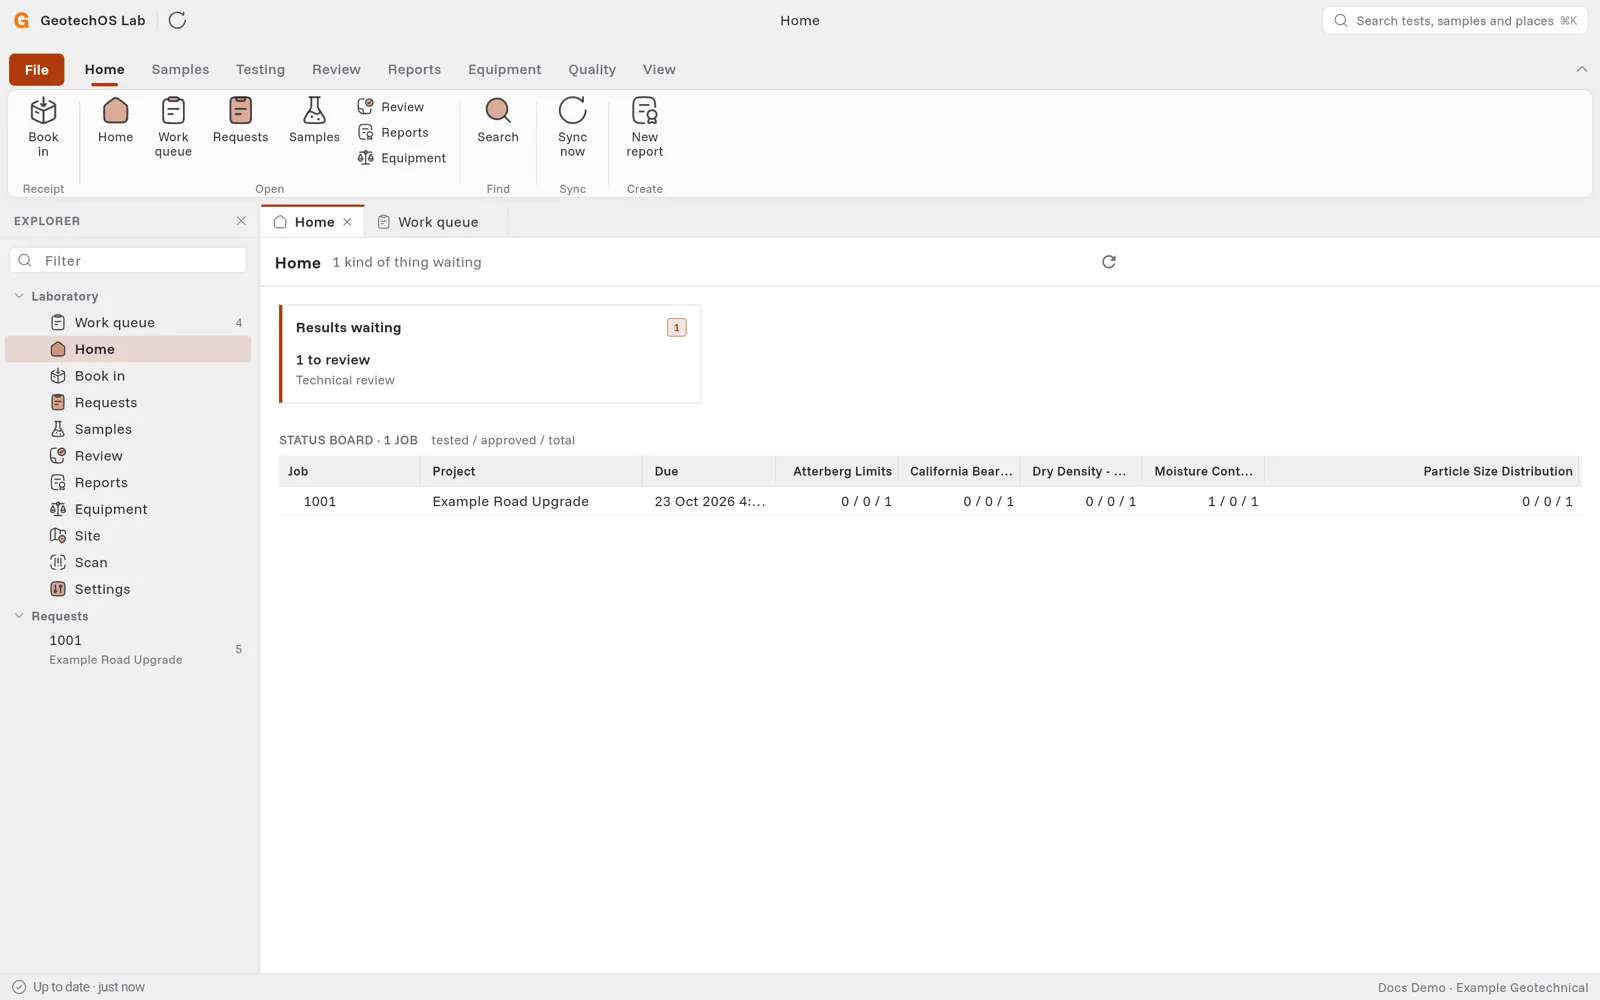Open Requests from the ribbon
This screenshot has width=1600, height=1000.
pyautogui.click(x=240, y=120)
